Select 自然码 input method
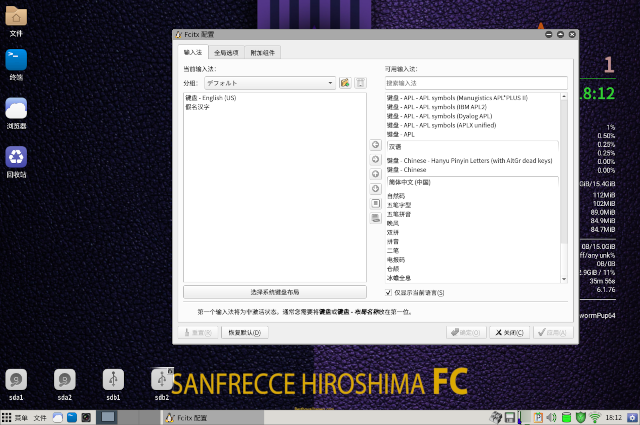Image resolution: width=640 pixels, height=425 pixels. pyautogui.click(x=473, y=196)
